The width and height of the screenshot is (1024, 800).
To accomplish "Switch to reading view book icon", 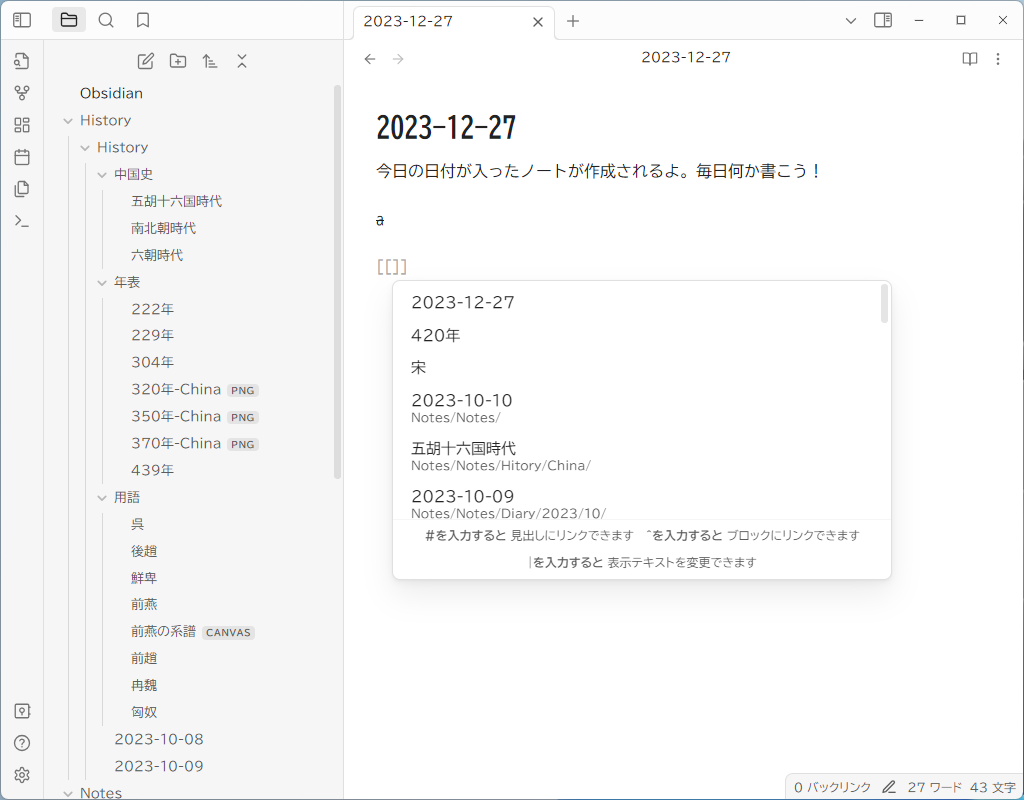I will tap(970, 59).
